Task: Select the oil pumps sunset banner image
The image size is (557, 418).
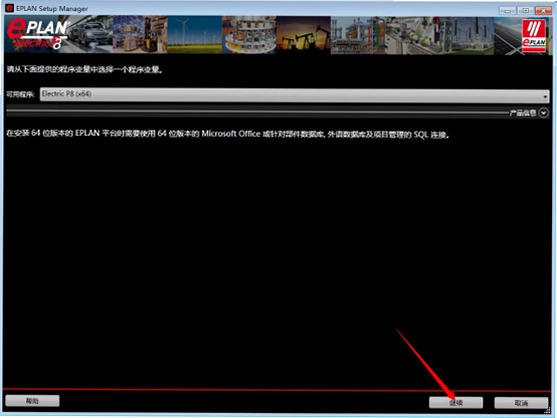Action: 303,35
